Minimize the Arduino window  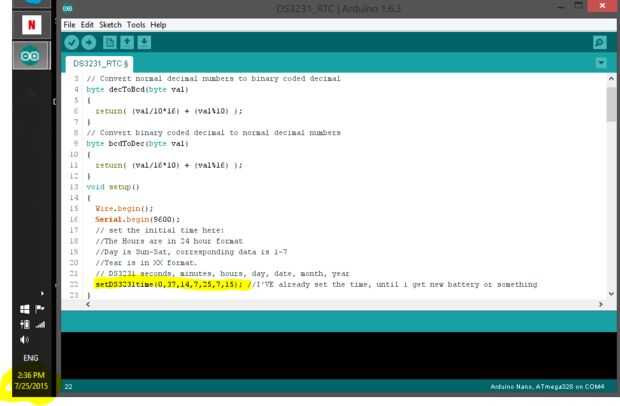pos(561,7)
